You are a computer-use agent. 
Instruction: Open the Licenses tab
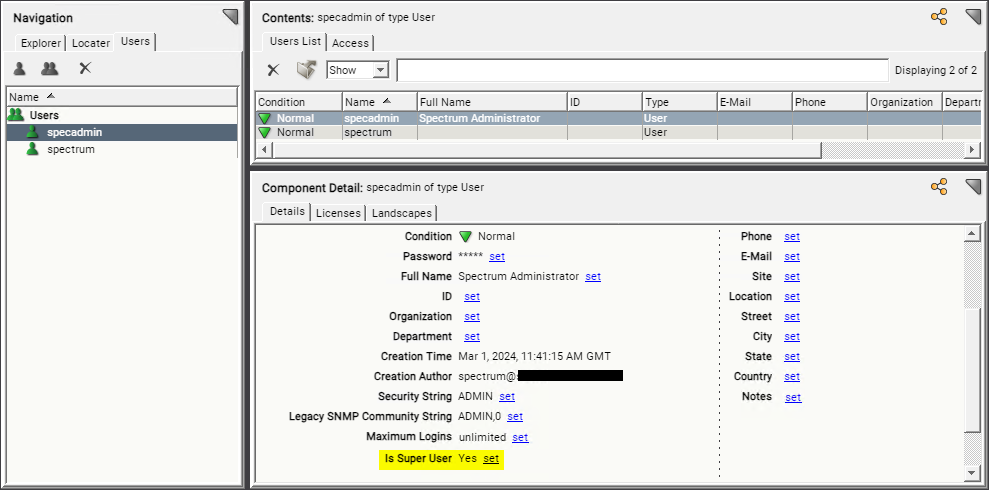click(338, 213)
